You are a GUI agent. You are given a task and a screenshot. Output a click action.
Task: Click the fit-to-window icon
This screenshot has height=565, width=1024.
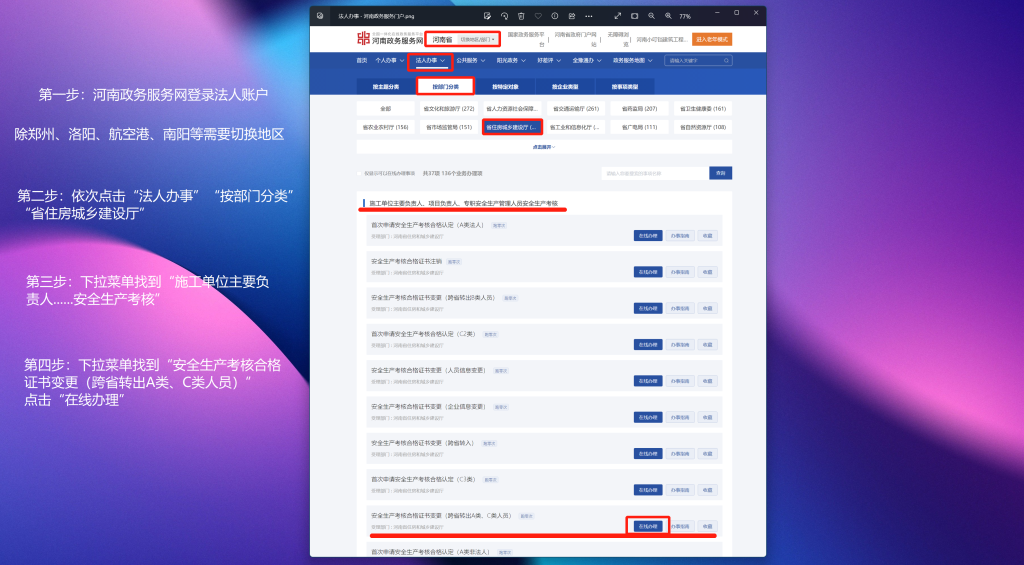pyautogui.click(x=635, y=16)
